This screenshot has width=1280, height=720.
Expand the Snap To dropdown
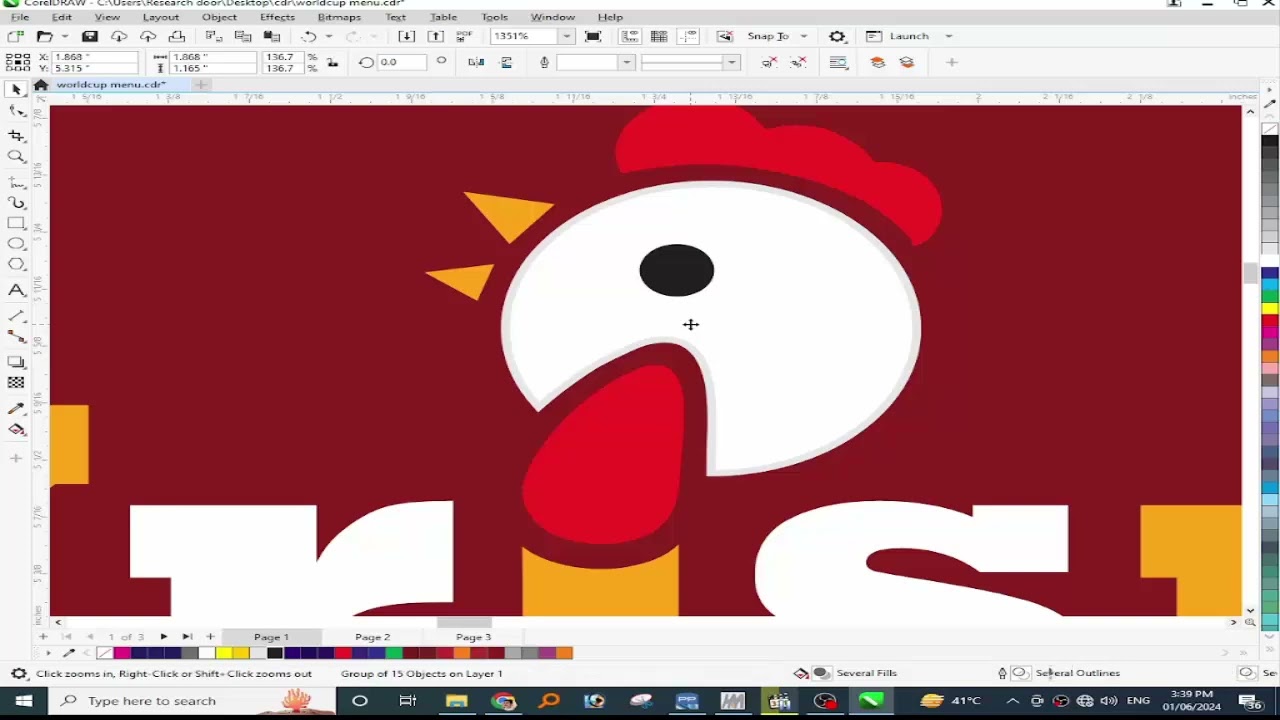click(x=803, y=36)
